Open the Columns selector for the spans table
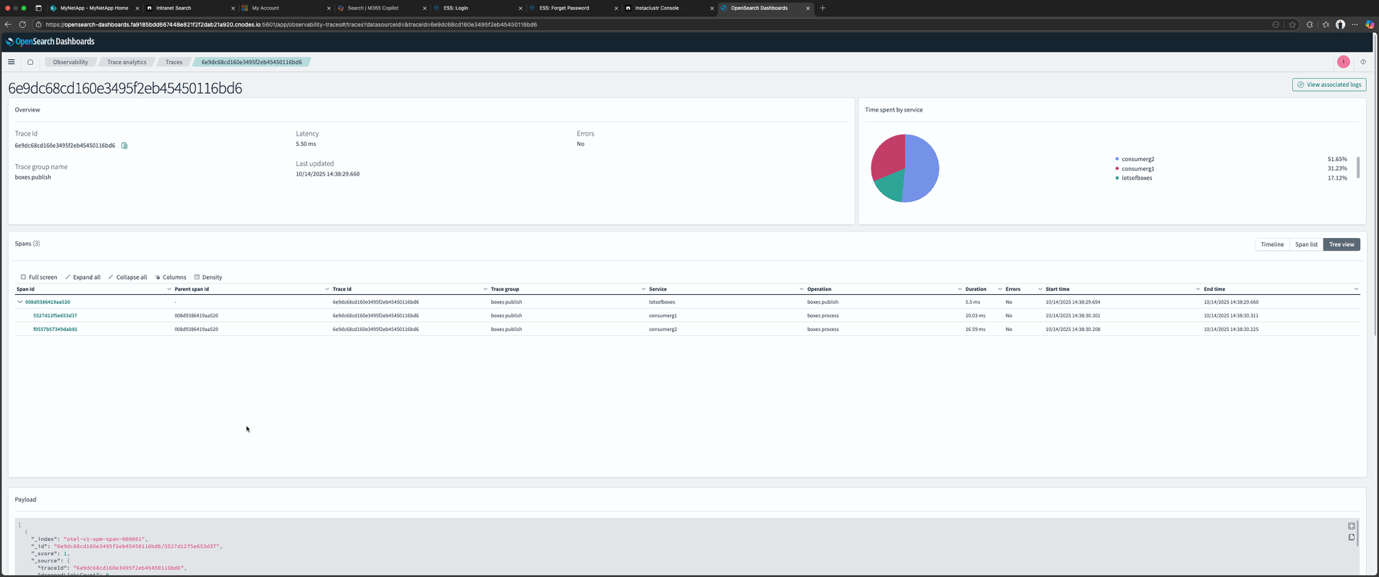The width and height of the screenshot is (1379, 577). (x=170, y=277)
